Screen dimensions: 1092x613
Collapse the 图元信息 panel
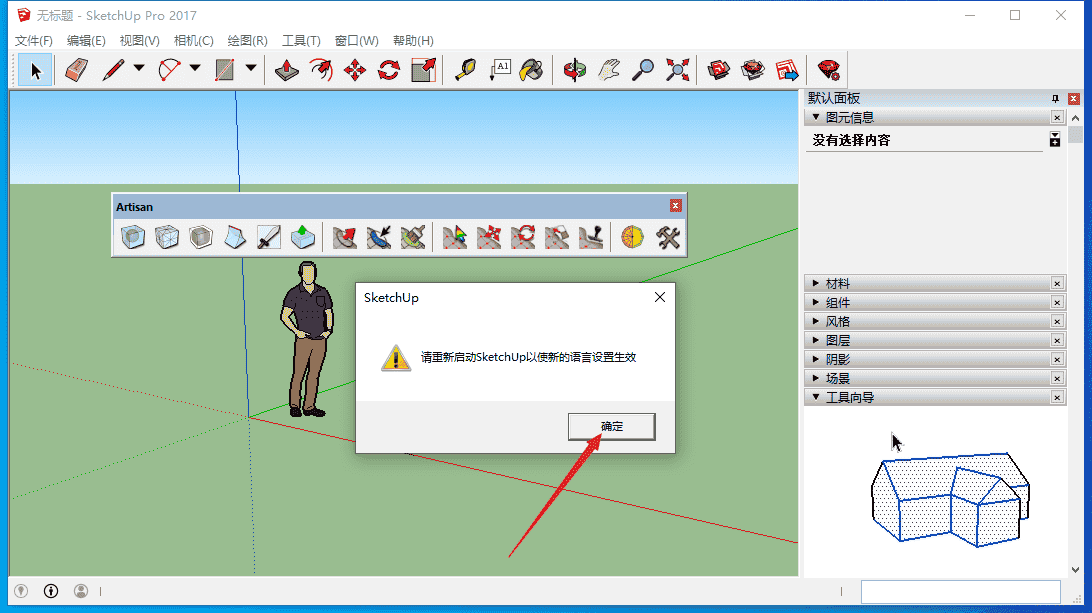pos(816,117)
